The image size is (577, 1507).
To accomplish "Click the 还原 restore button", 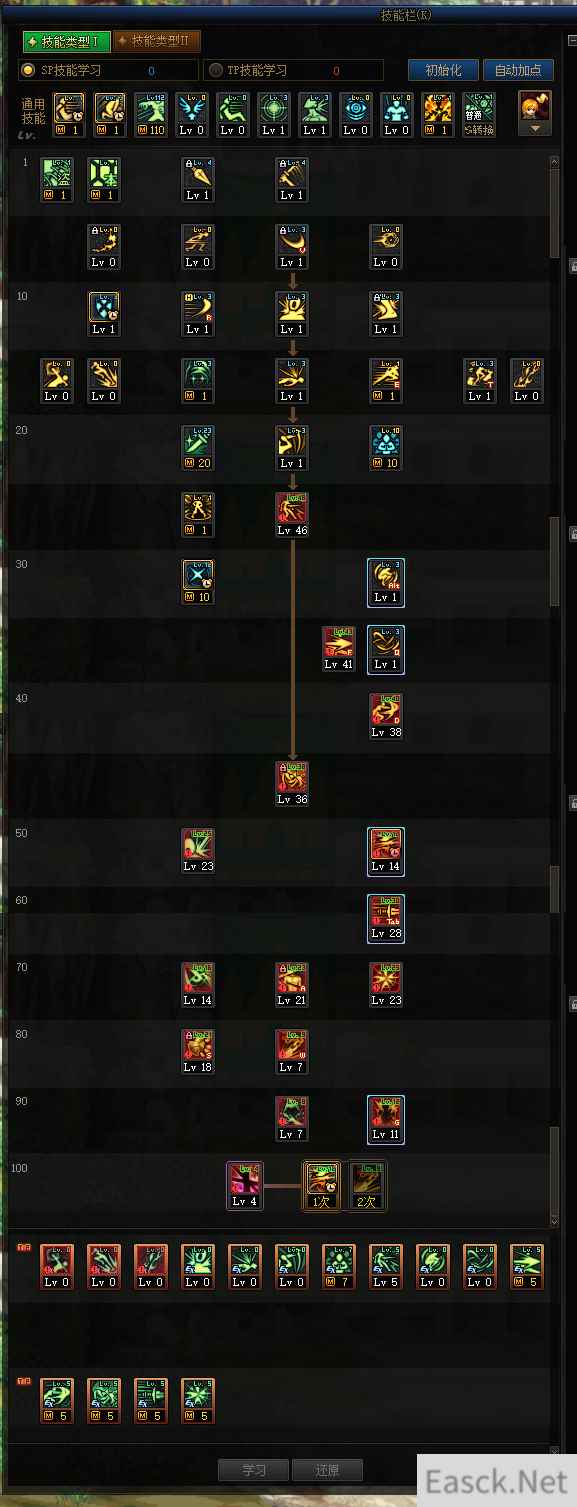I will (x=327, y=1470).
